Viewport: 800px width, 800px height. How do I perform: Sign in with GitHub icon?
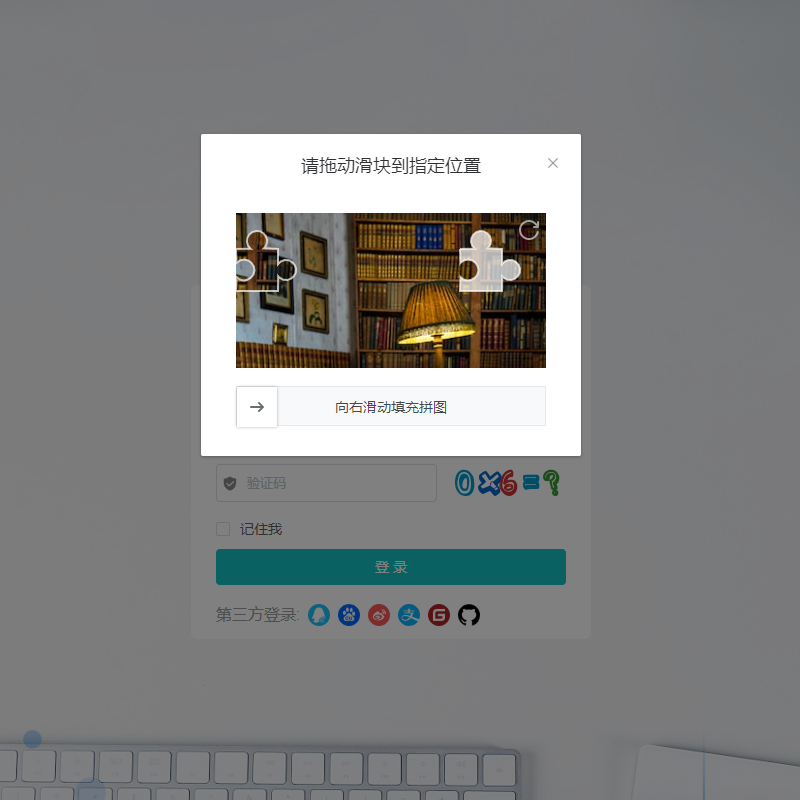(469, 615)
